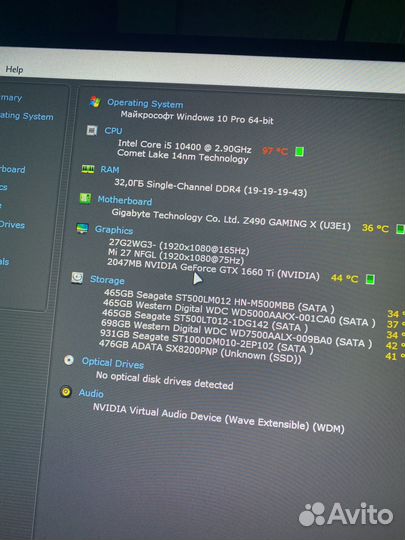Click the CPU chip icon

[x=92, y=130]
